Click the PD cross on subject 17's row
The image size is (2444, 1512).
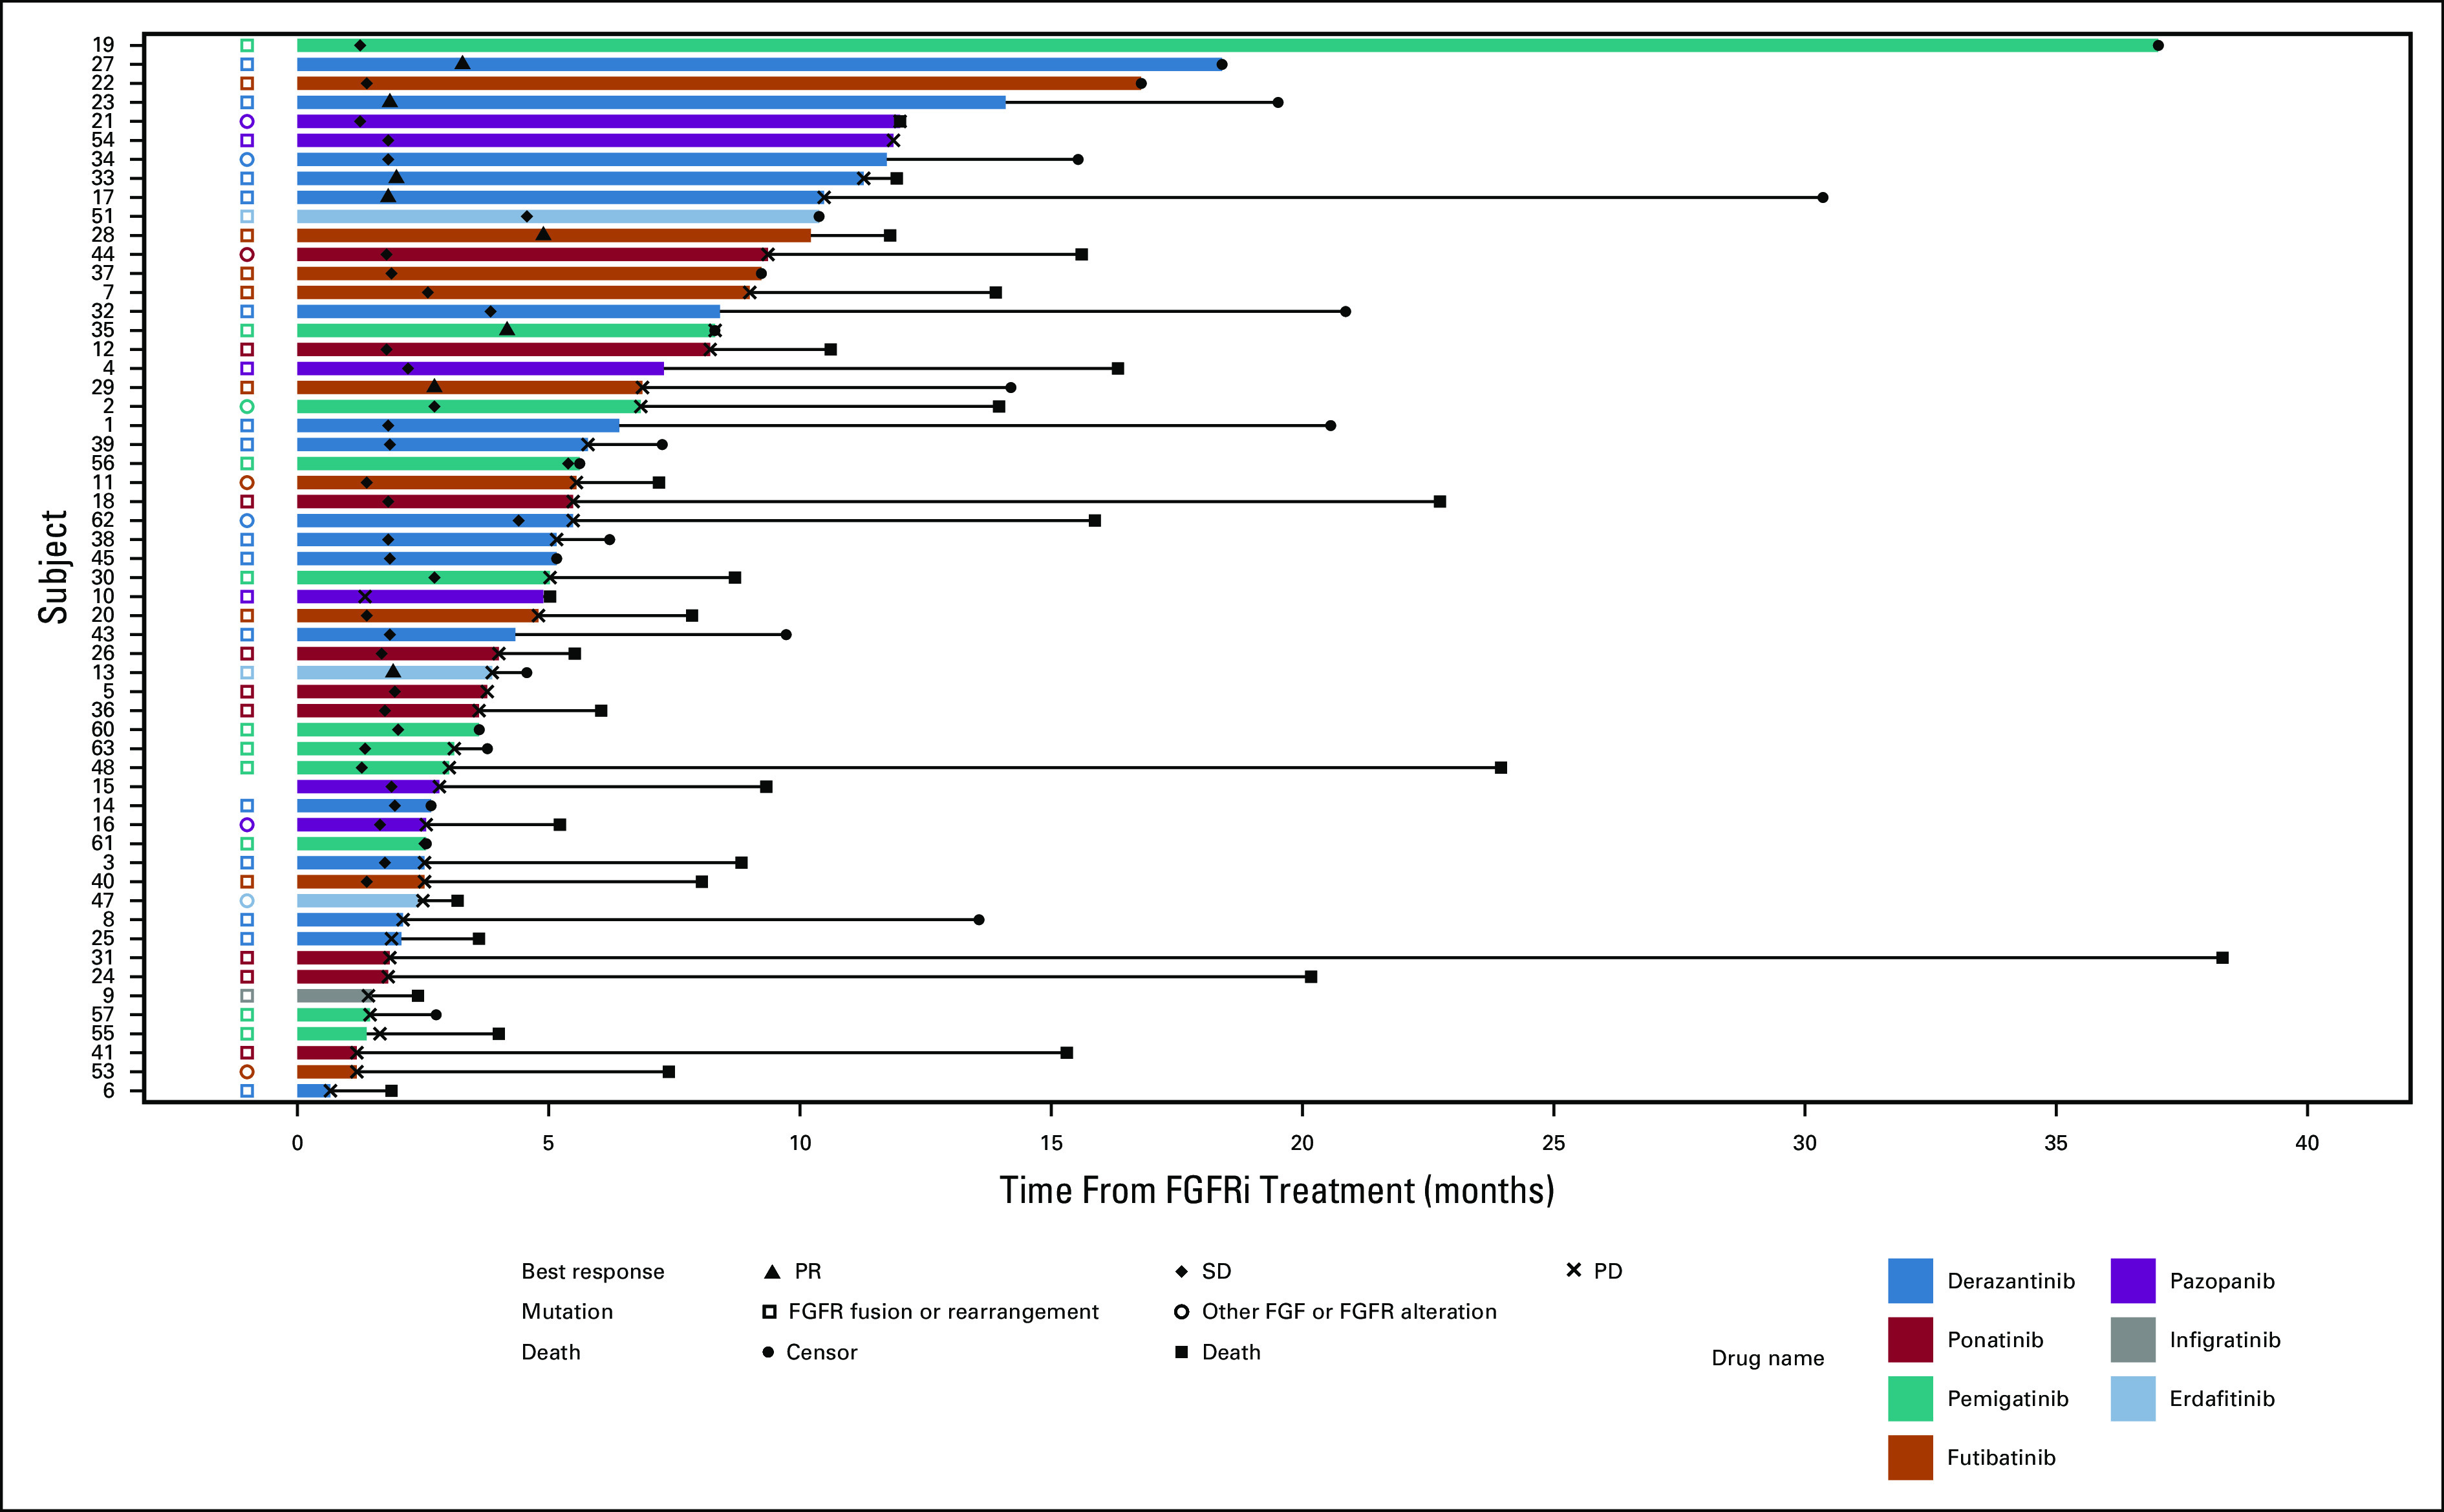click(x=824, y=197)
